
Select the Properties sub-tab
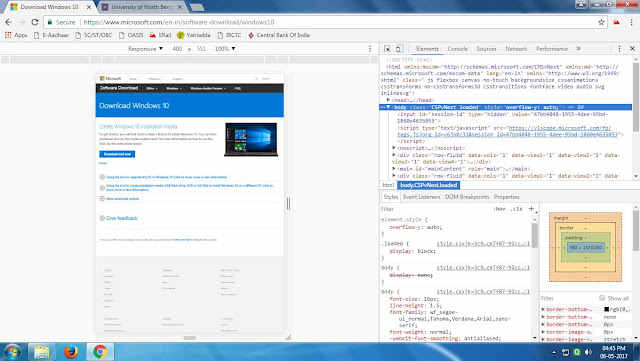point(507,197)
